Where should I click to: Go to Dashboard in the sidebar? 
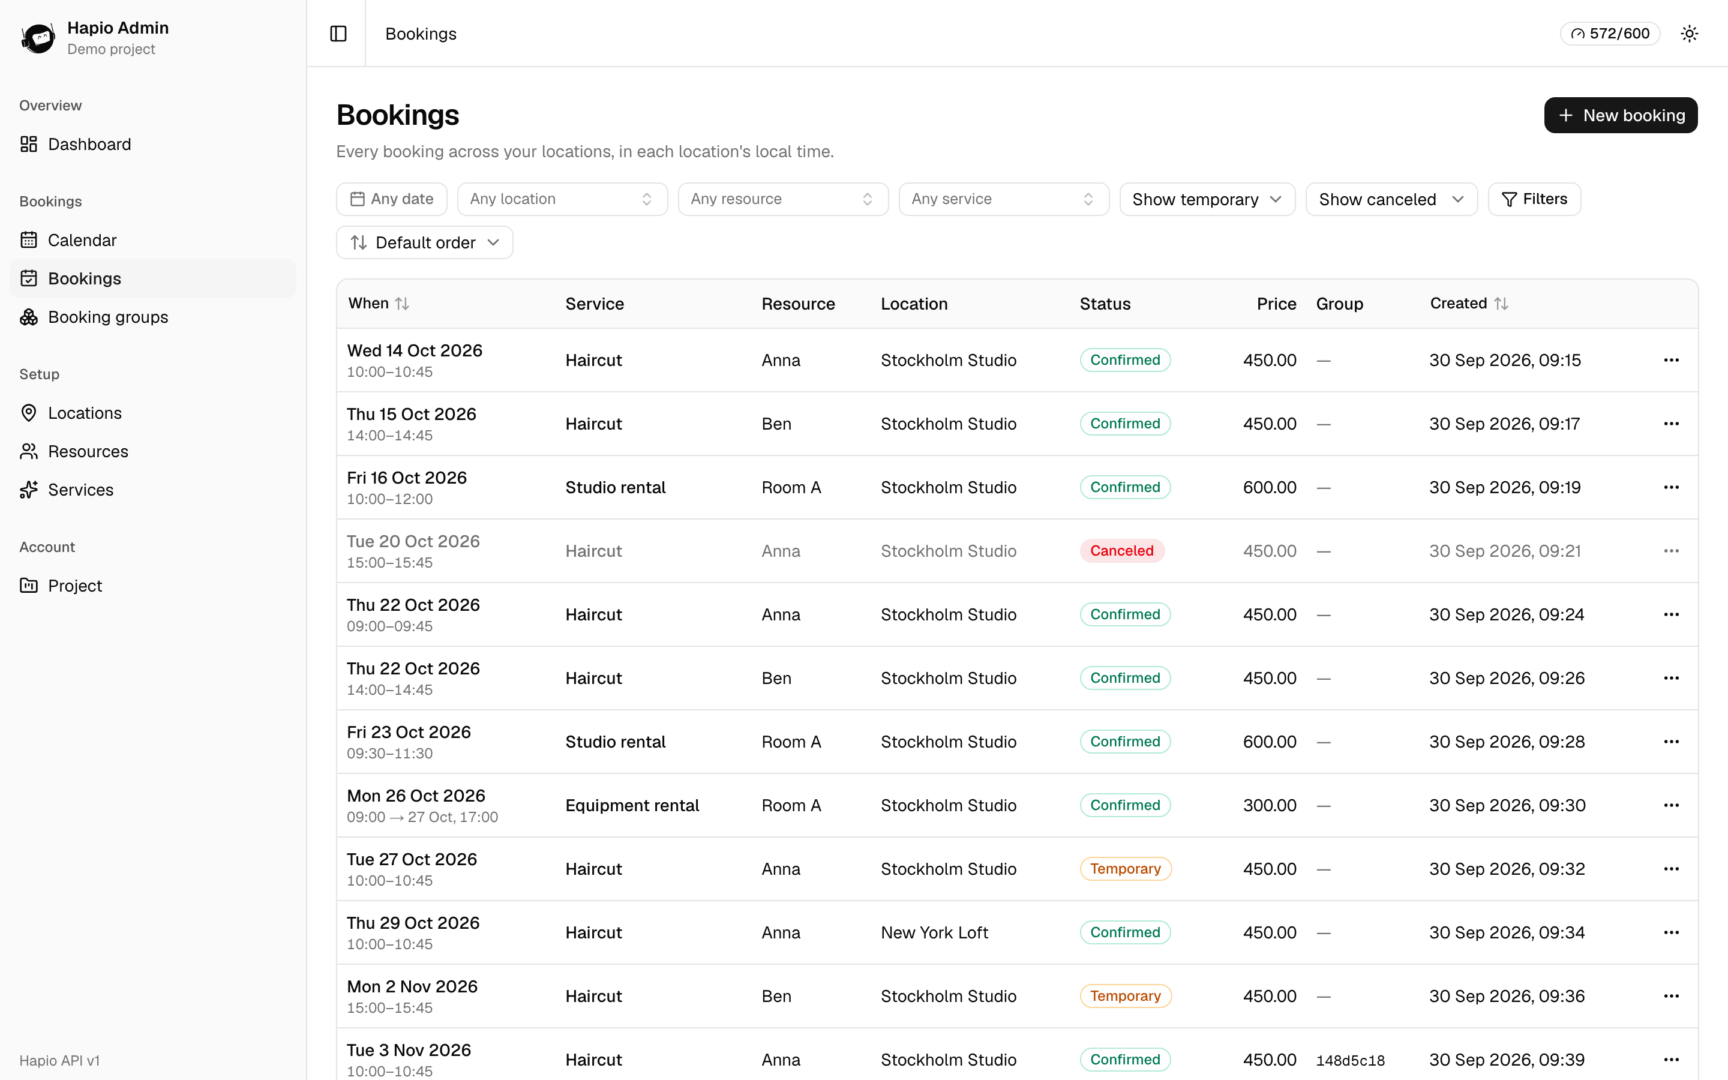coord(153,144)
